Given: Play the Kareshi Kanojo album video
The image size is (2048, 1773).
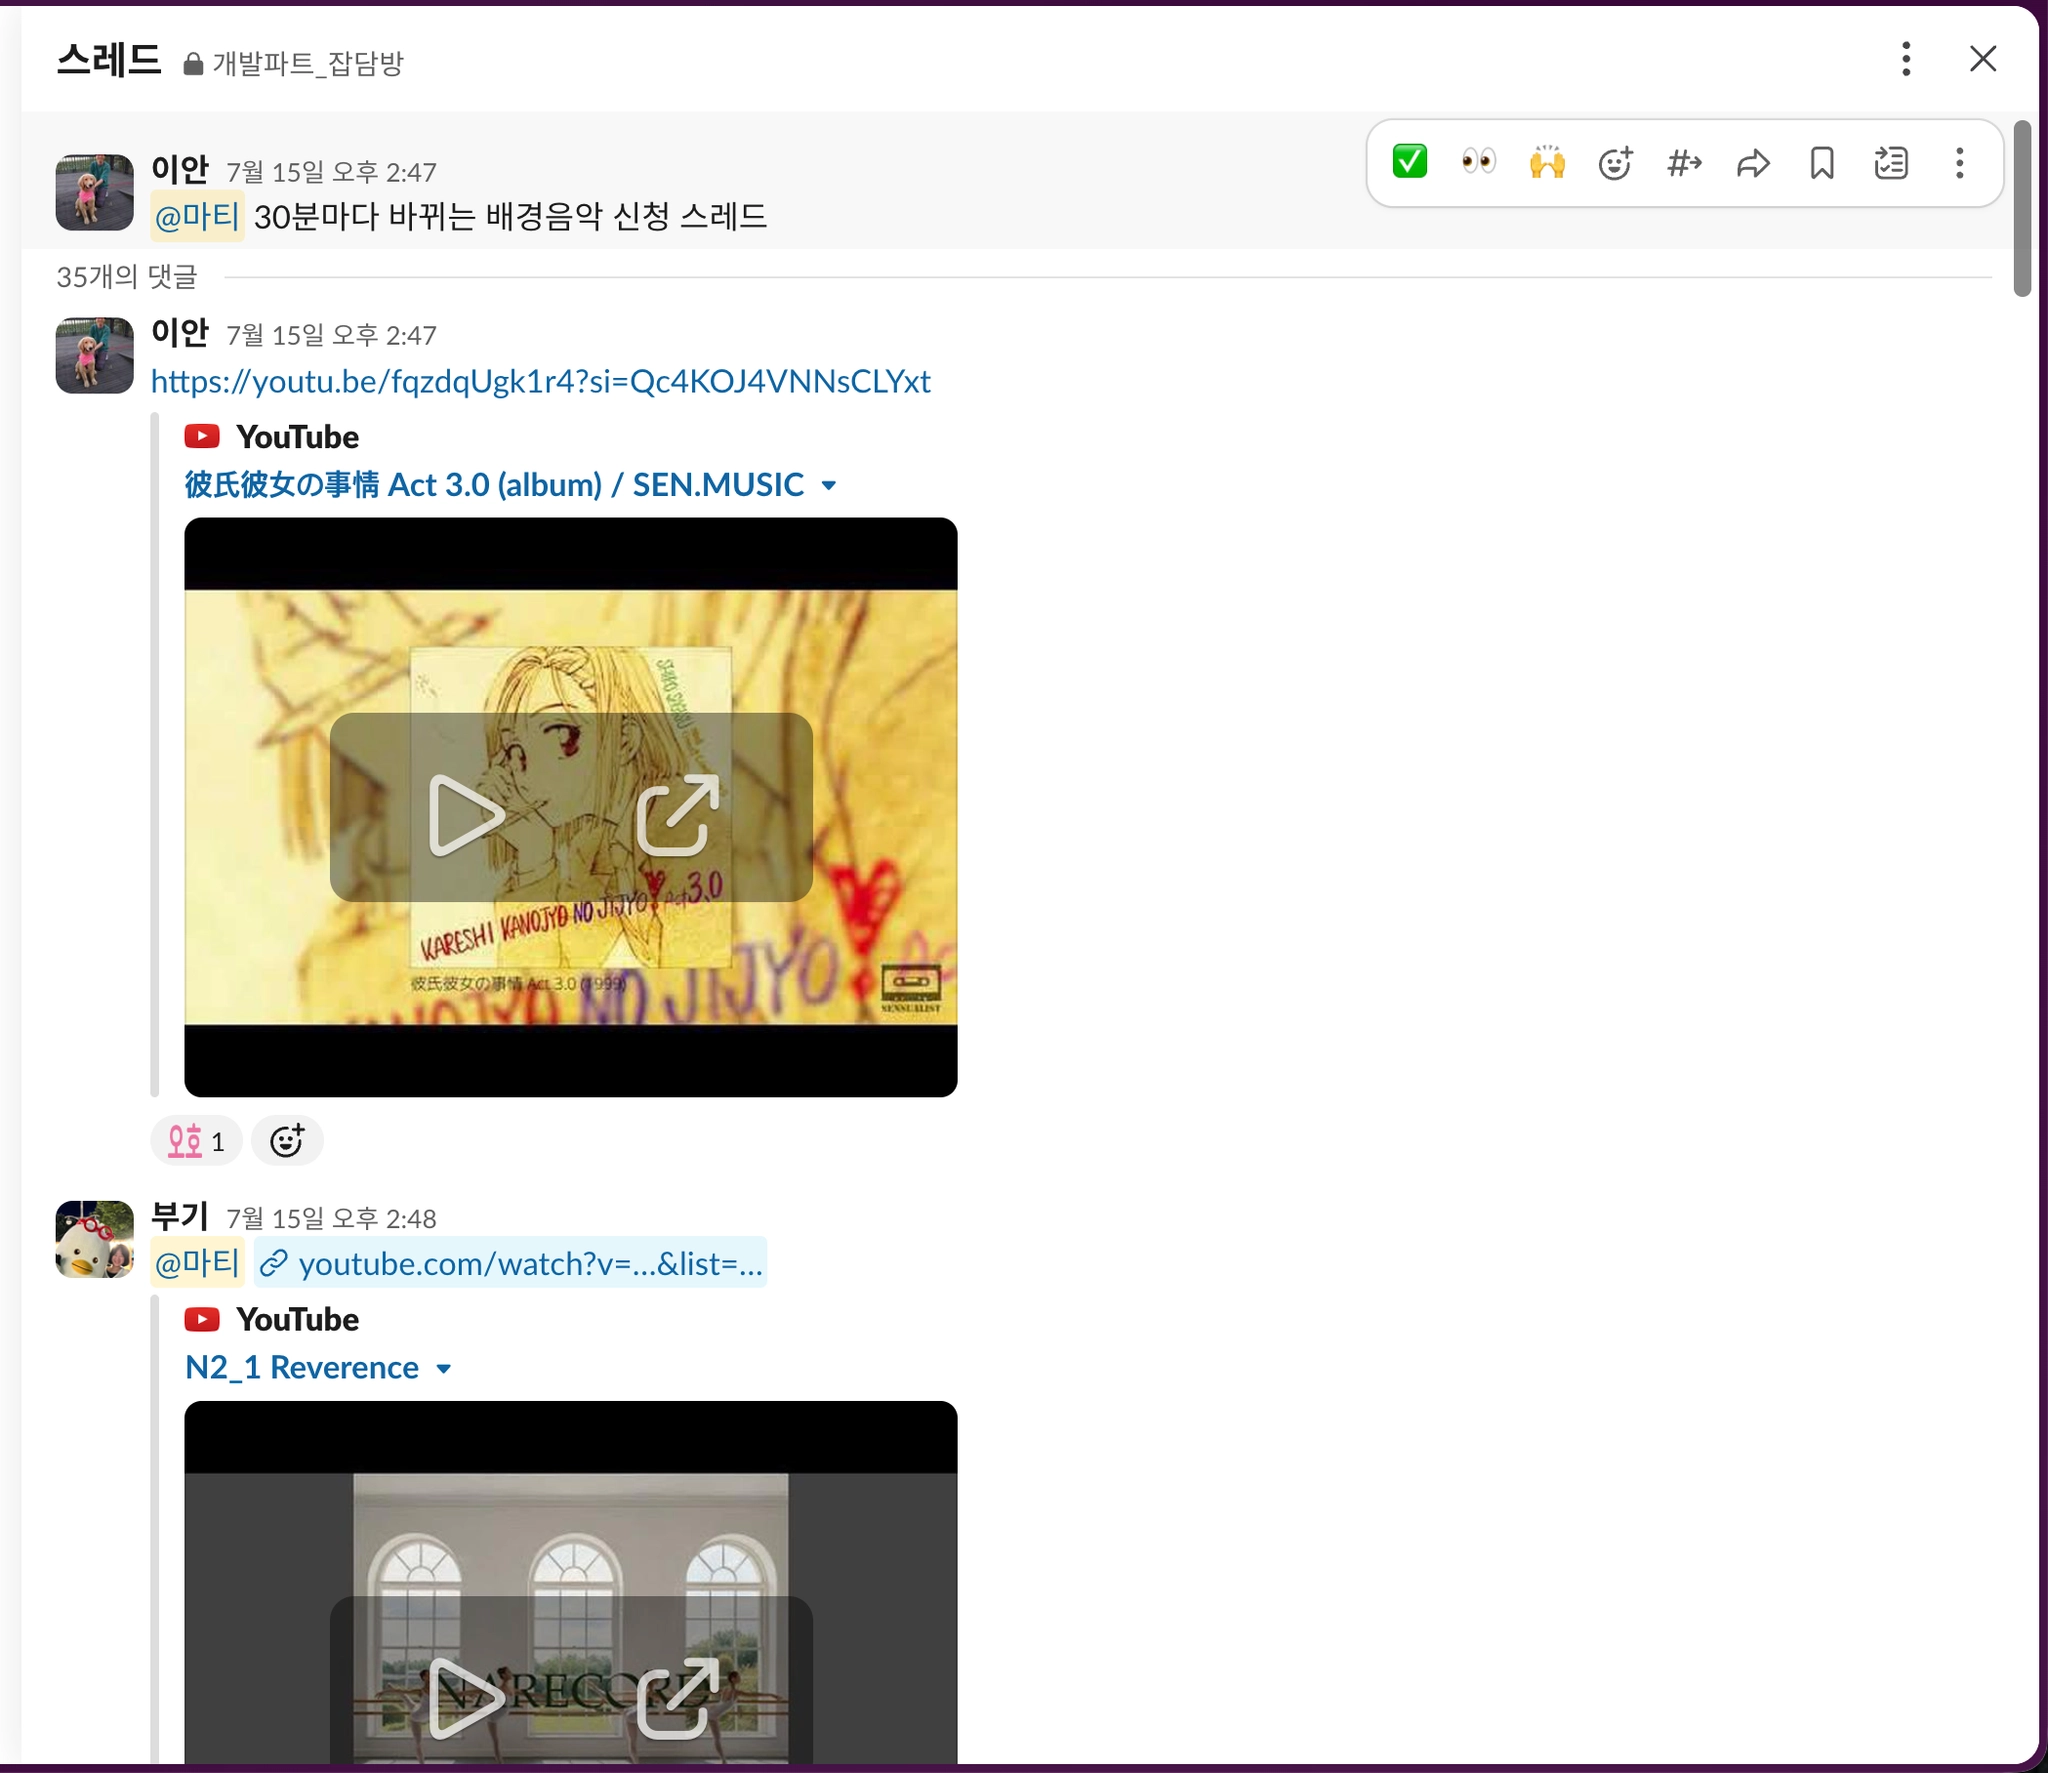Looking at the screenshot, I should point(466,815).
